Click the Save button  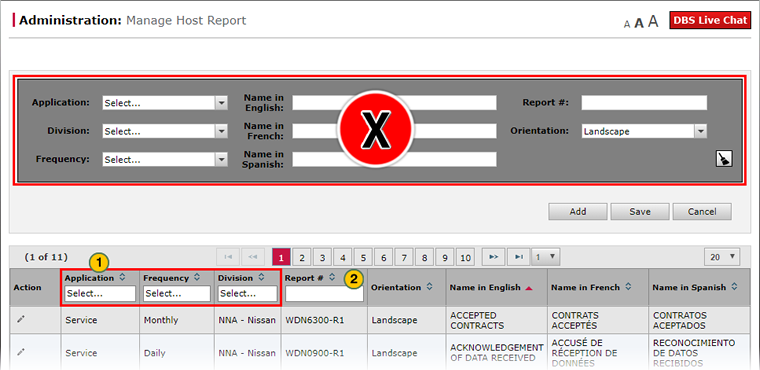click(x=640, y=211)
